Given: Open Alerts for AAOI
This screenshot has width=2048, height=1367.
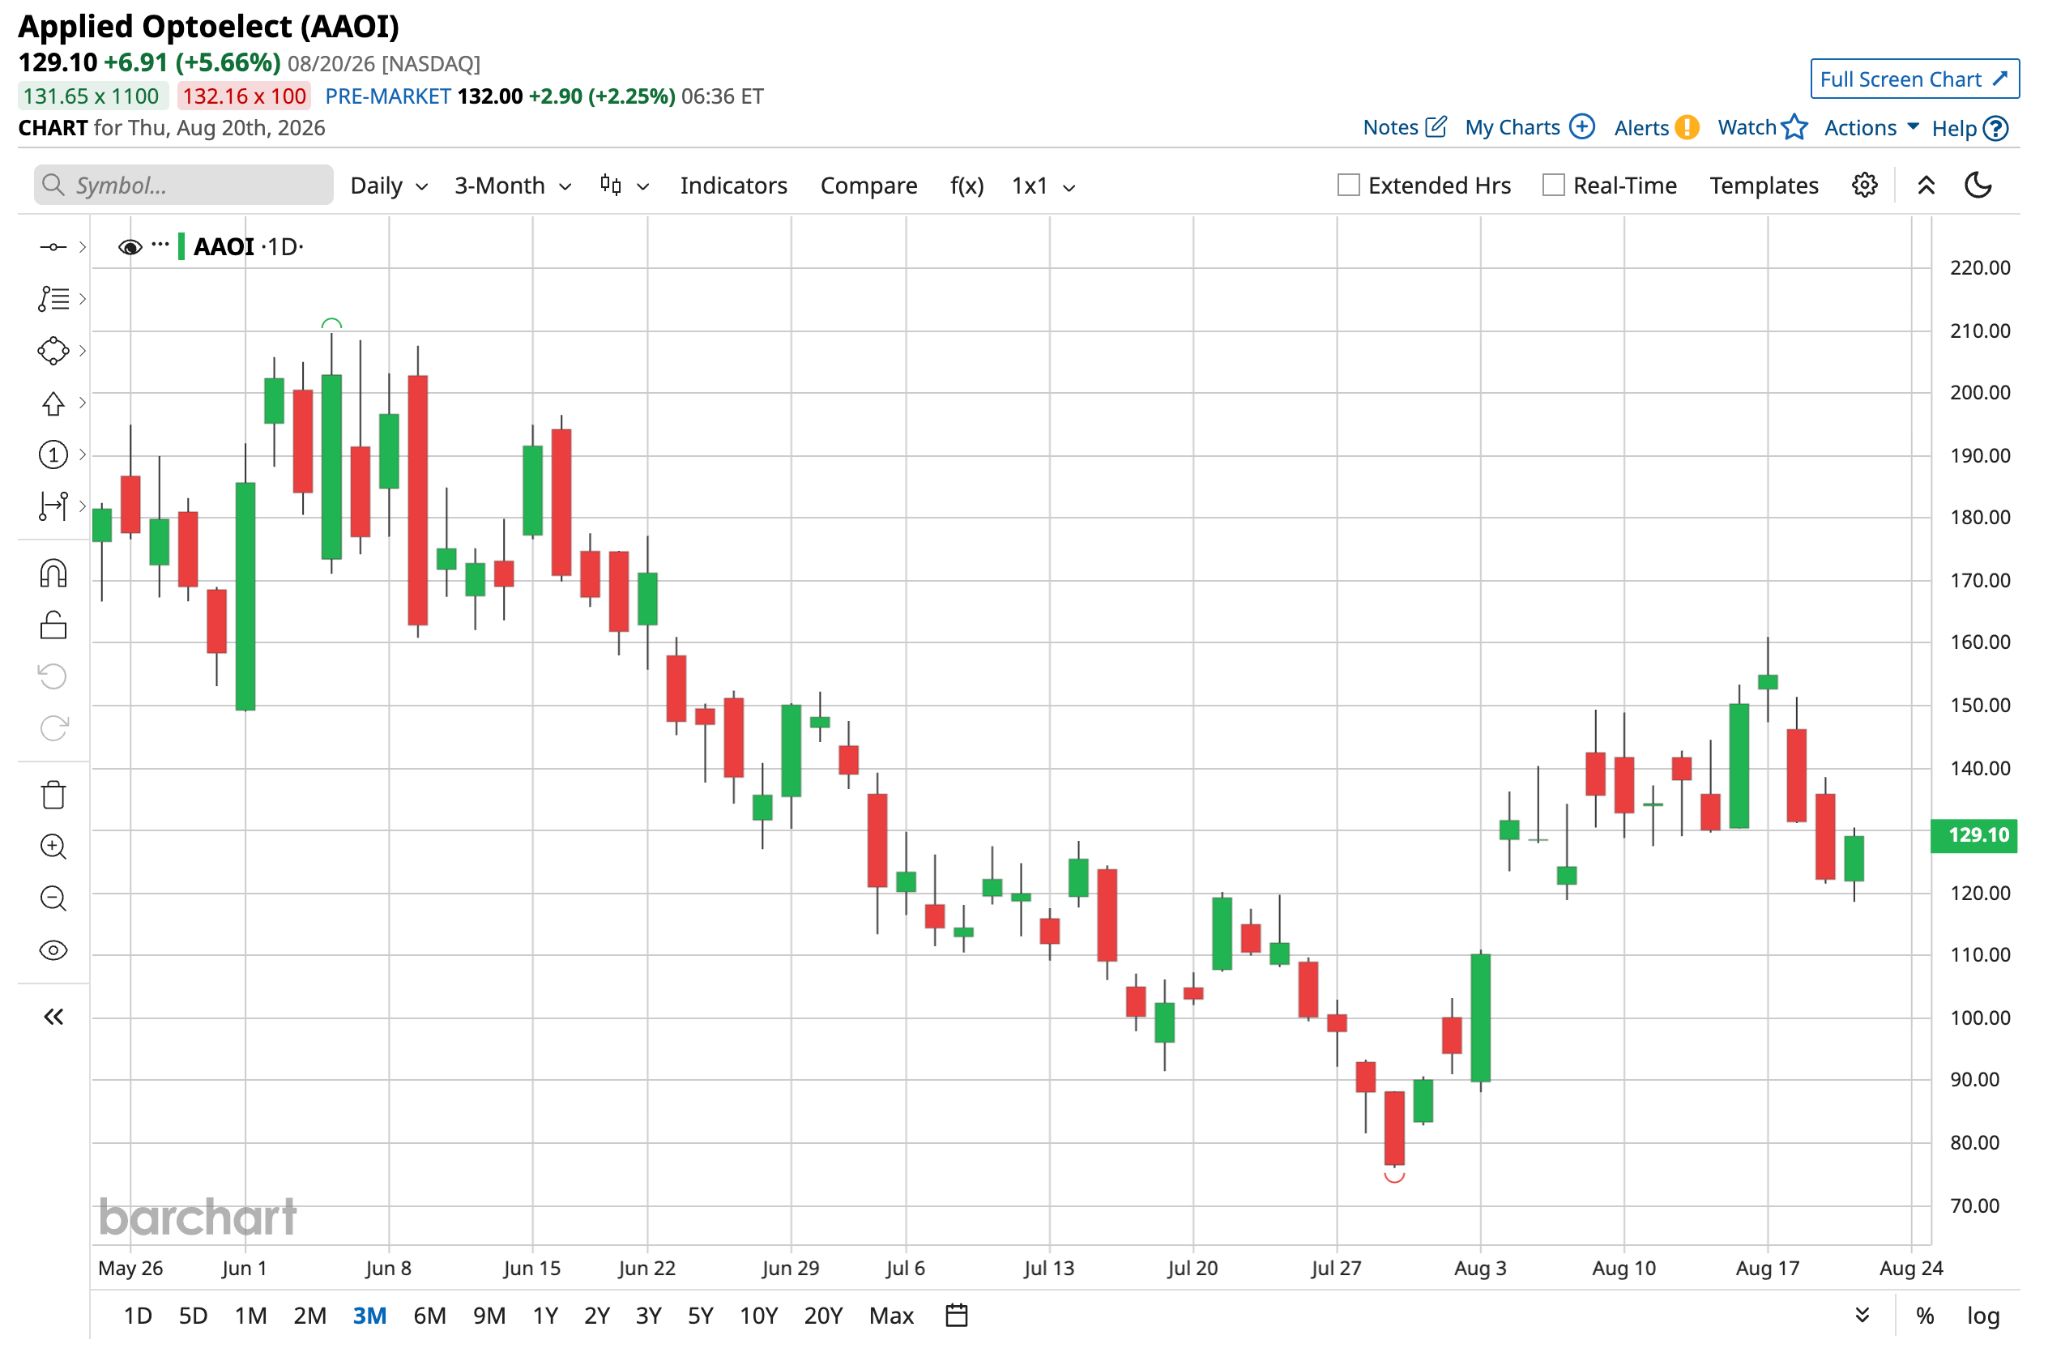Looking at the screenshot, I should [x=1656, y=128].
